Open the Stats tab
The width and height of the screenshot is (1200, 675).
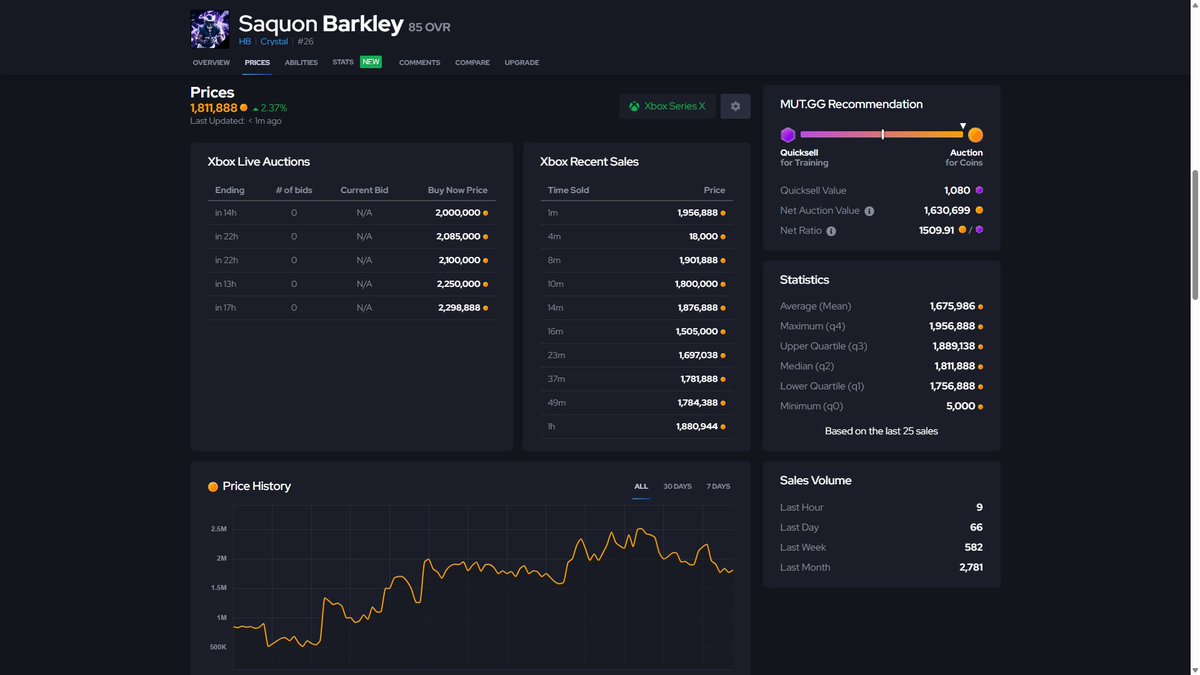(x=343, y=62)
